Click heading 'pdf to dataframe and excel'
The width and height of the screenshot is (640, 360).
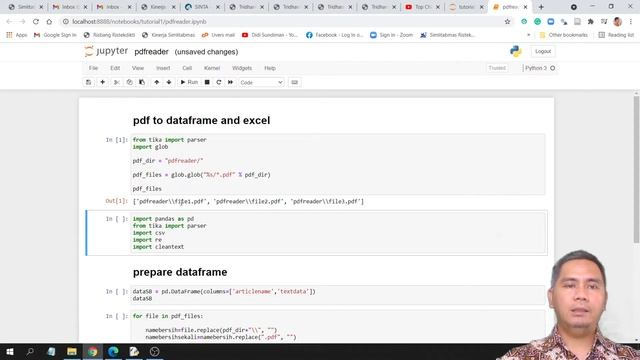[x=202, y=120]
